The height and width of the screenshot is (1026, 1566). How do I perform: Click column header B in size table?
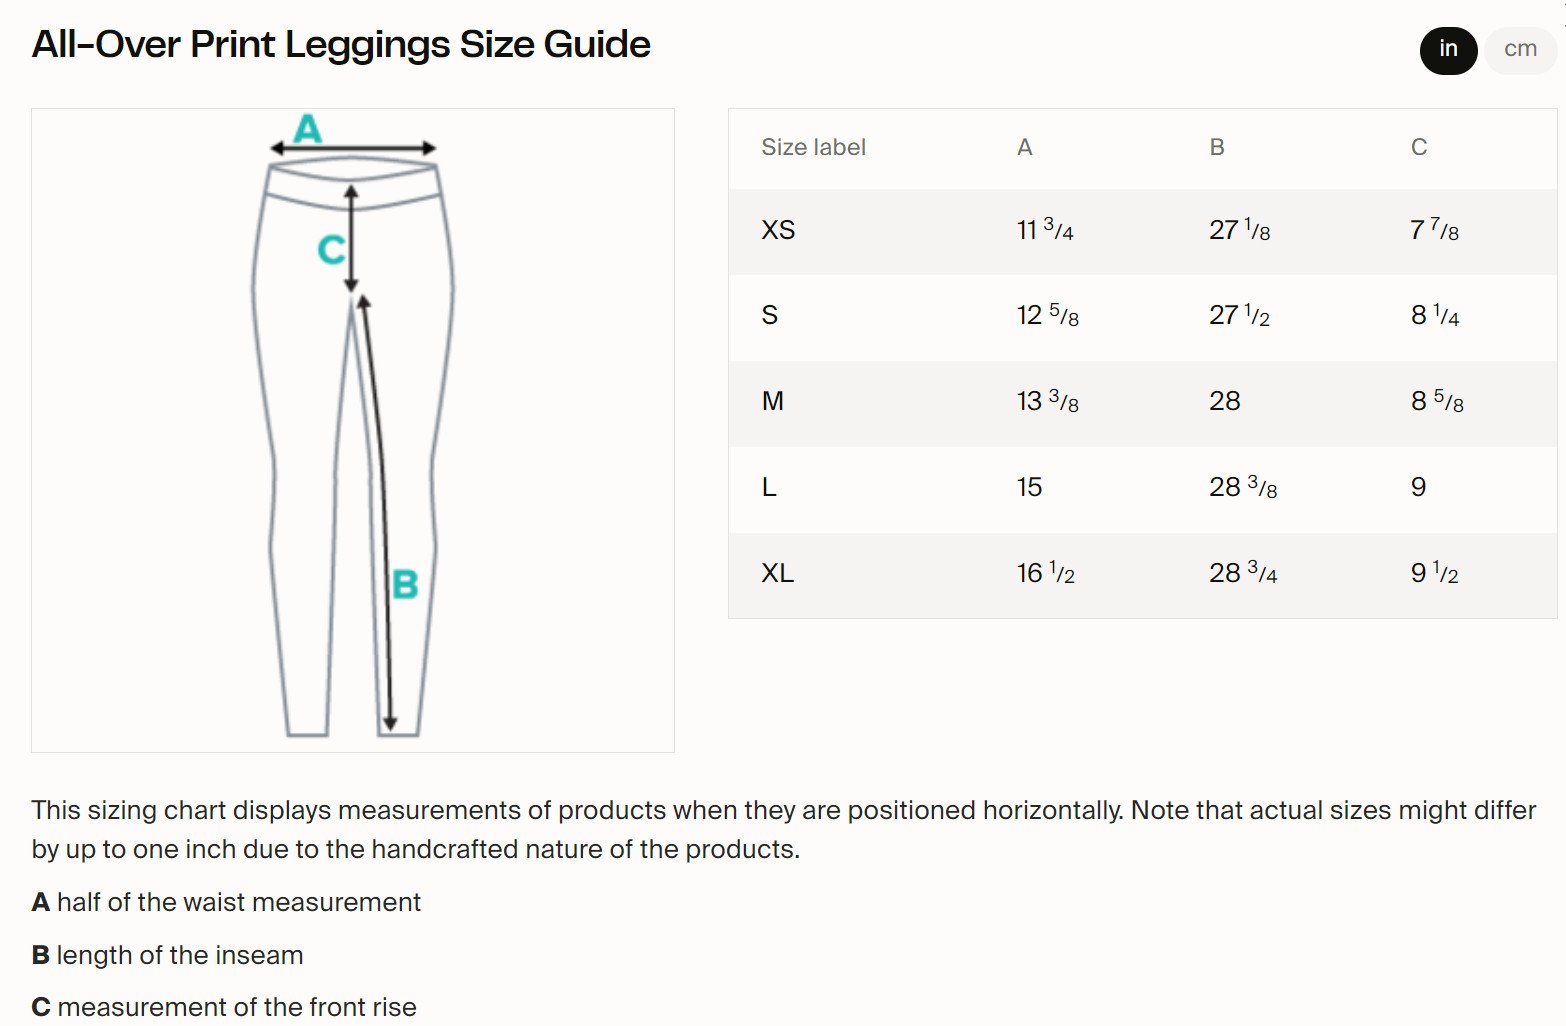coord(1216,148)
